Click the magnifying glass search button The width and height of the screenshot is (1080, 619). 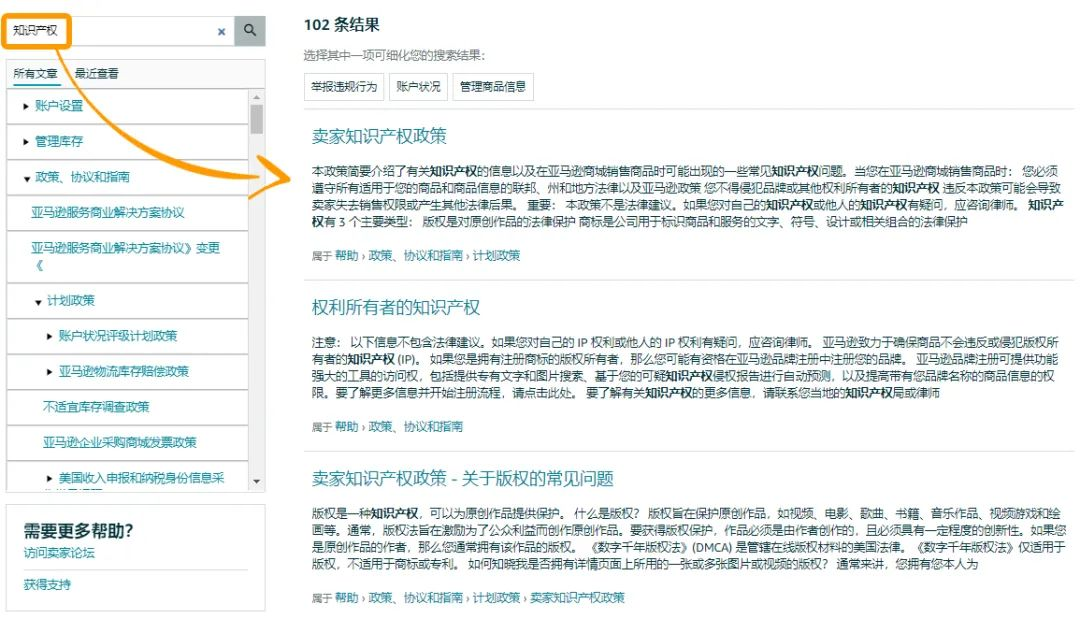[x=249, y=31]
